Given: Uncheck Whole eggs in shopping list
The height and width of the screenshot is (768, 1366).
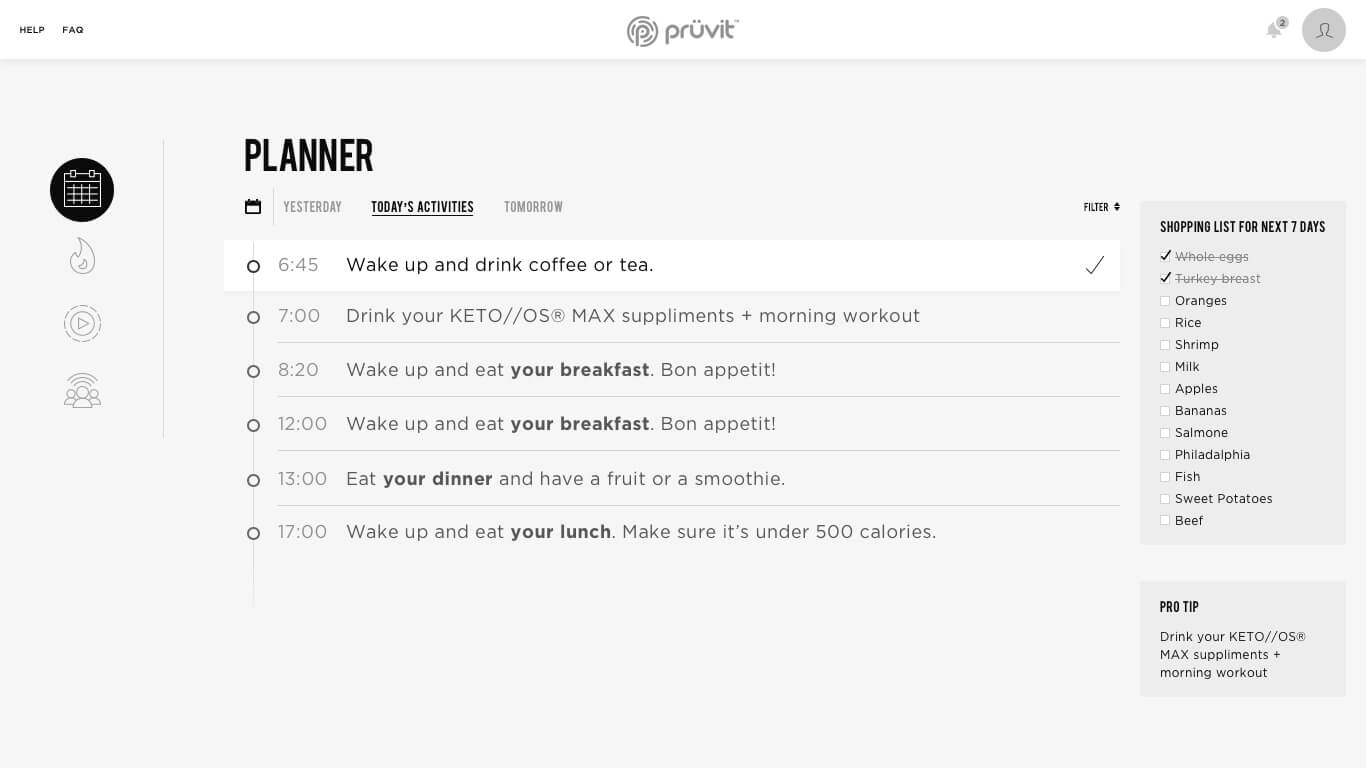Looking at the screenshot, I should pyautogui.click(x=1165, y=256).
